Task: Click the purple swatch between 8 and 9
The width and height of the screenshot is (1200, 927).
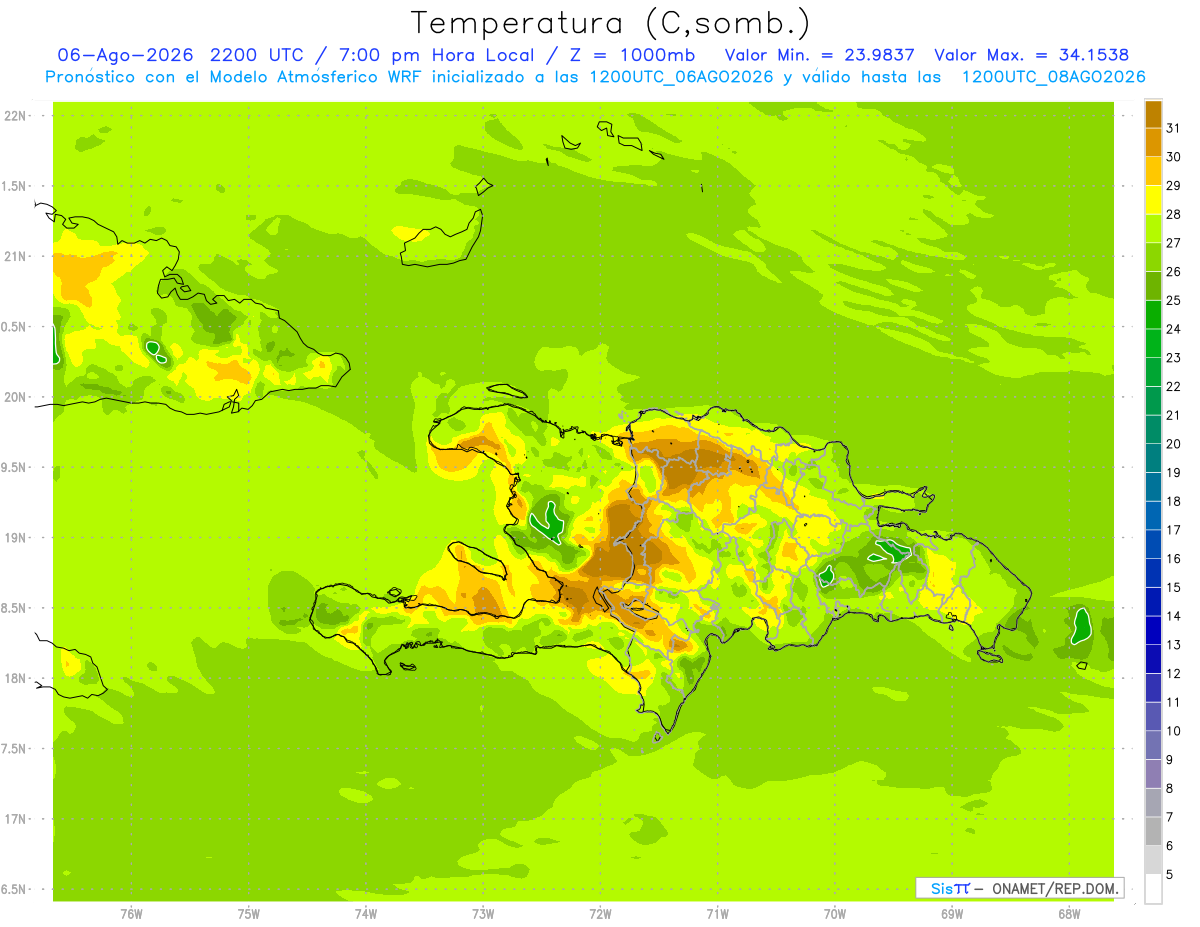Action: tap(1153, 774)
